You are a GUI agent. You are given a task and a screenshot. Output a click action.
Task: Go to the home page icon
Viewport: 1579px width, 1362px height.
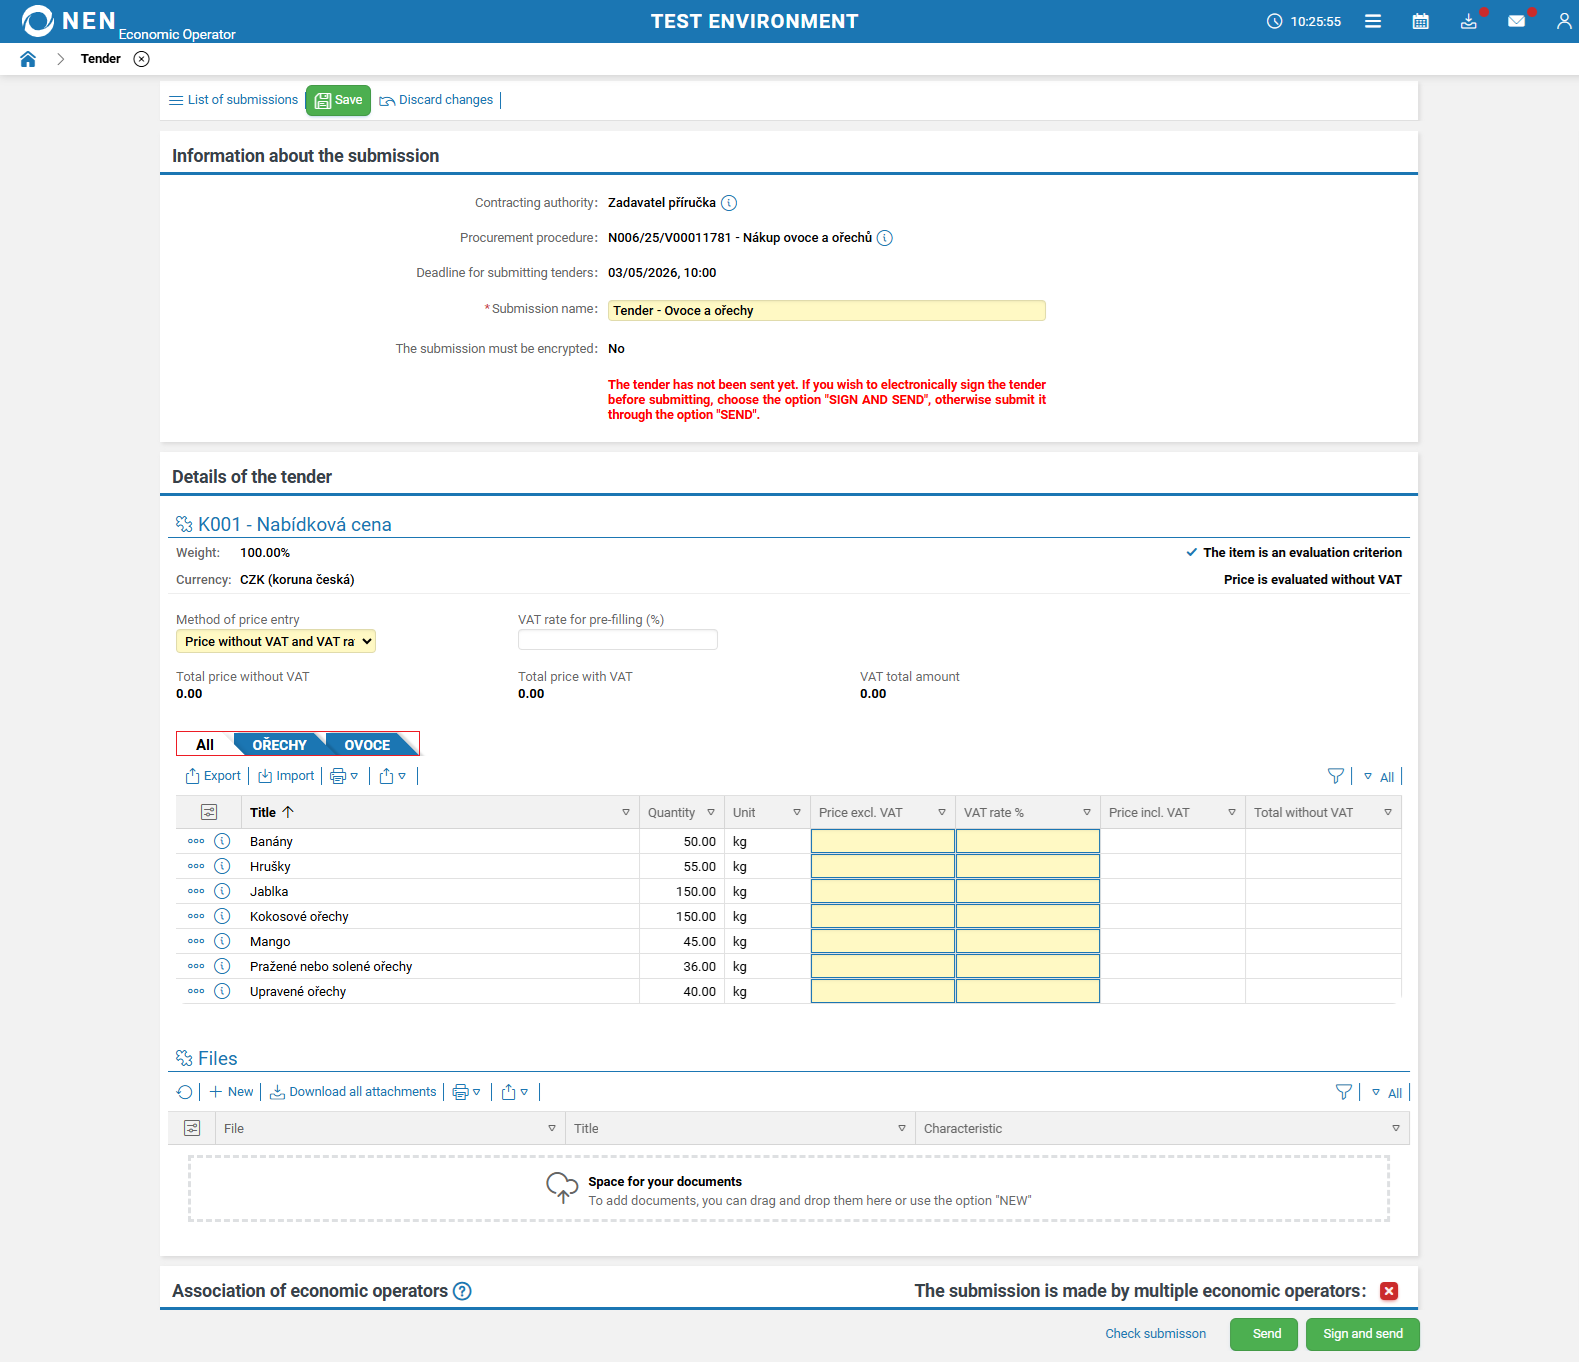[28, 59]
